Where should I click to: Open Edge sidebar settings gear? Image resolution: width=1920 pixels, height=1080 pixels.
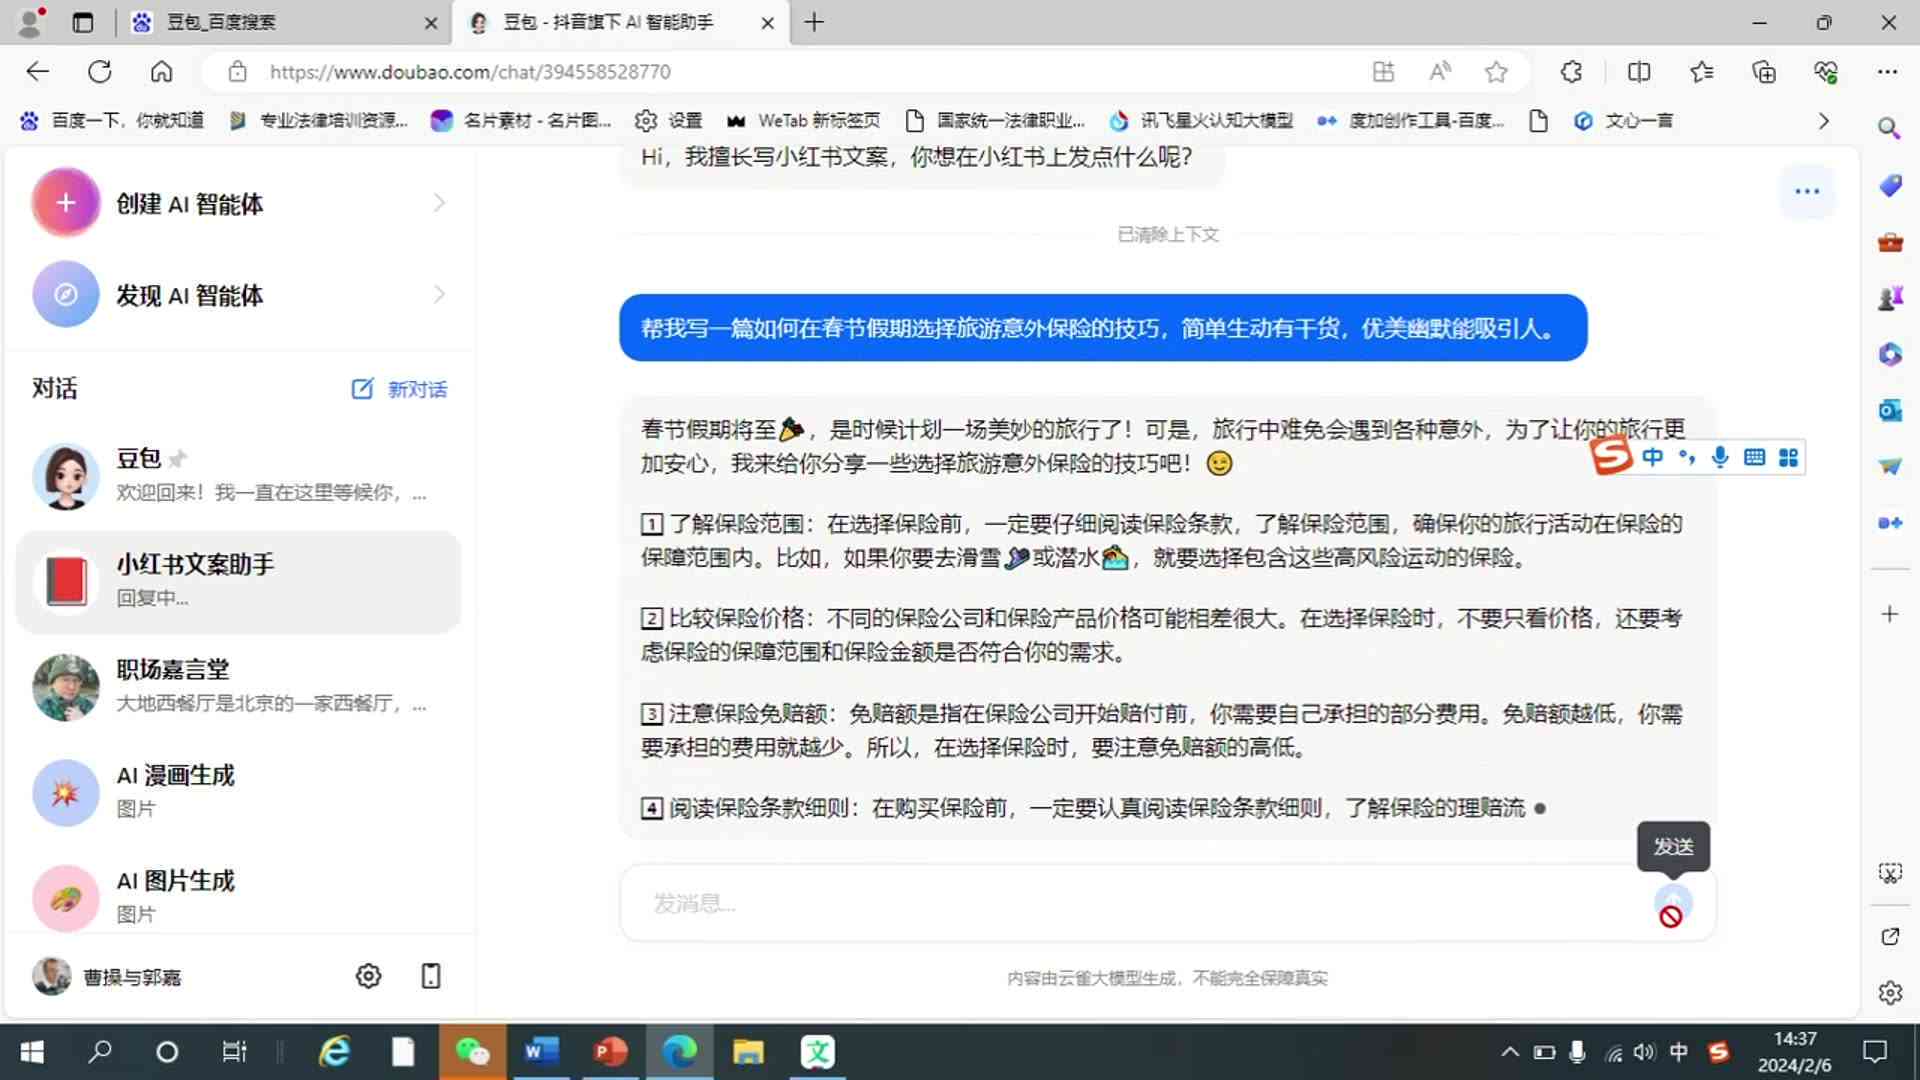coord(1889,993)
